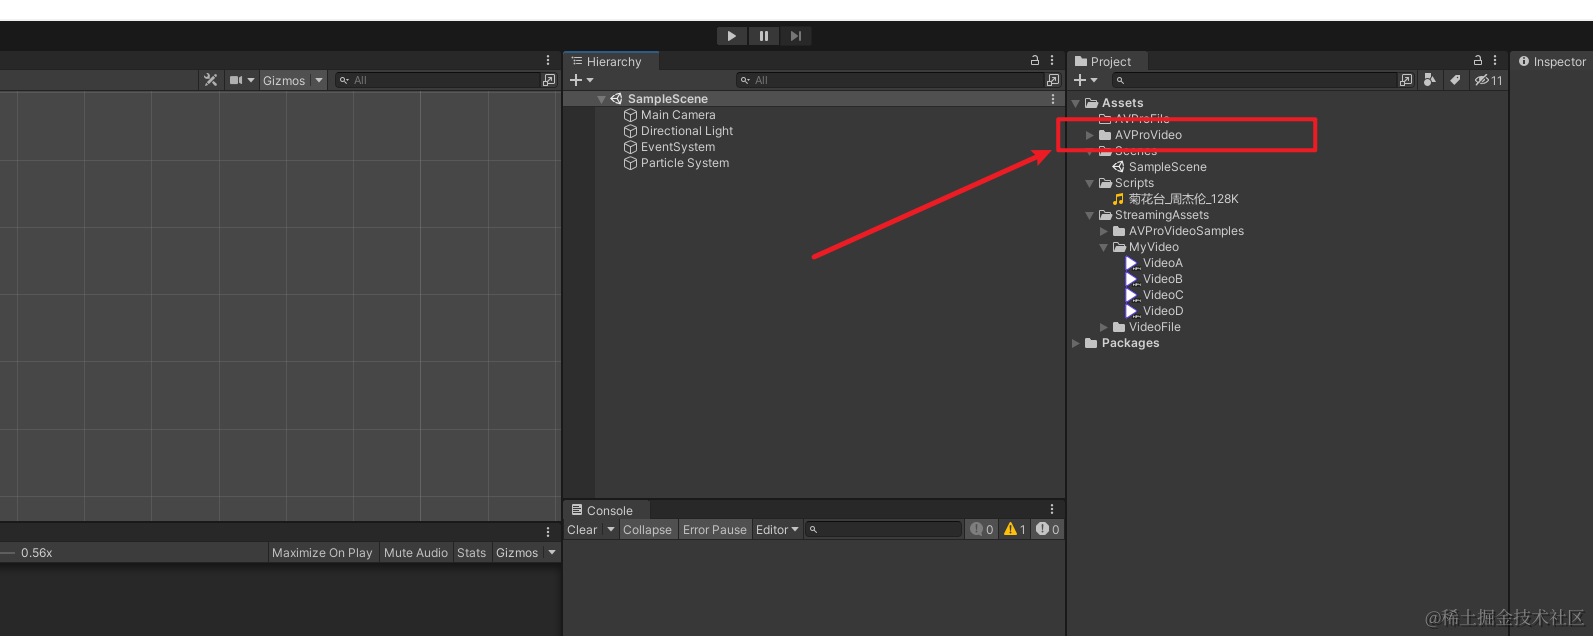The width and height of the screenshot is (1593, 636).
Task: Select SampleScene row in Hierarchy
Action: tap(812, 99)
